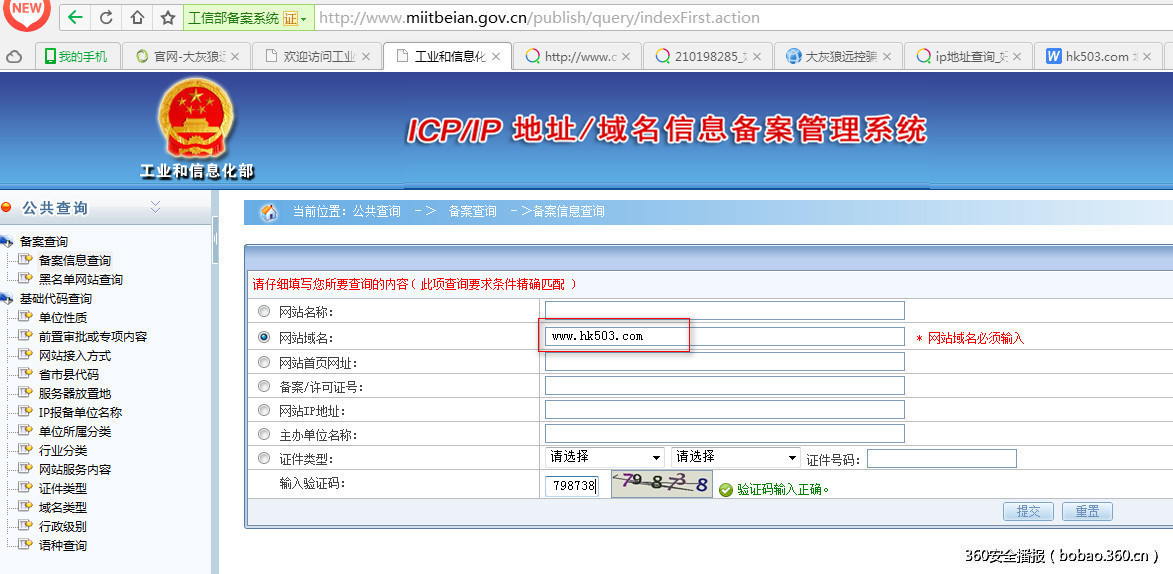Close the hk503.com tab
The height and width of the screenshot is (574, 1173).
[x=1146, y=56]
